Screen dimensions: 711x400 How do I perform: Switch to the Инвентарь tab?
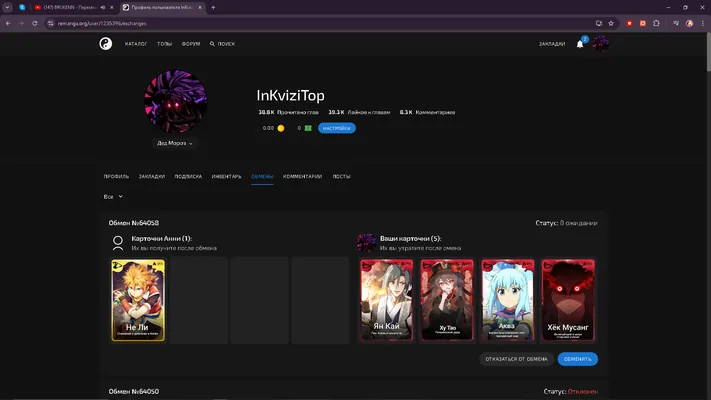(x=226, y=176)
